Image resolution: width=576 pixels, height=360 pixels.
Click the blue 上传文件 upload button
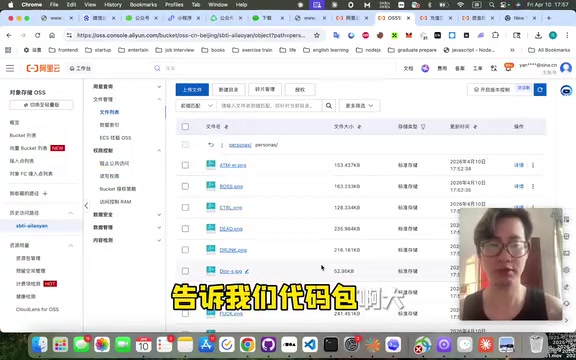pos(192,90)
